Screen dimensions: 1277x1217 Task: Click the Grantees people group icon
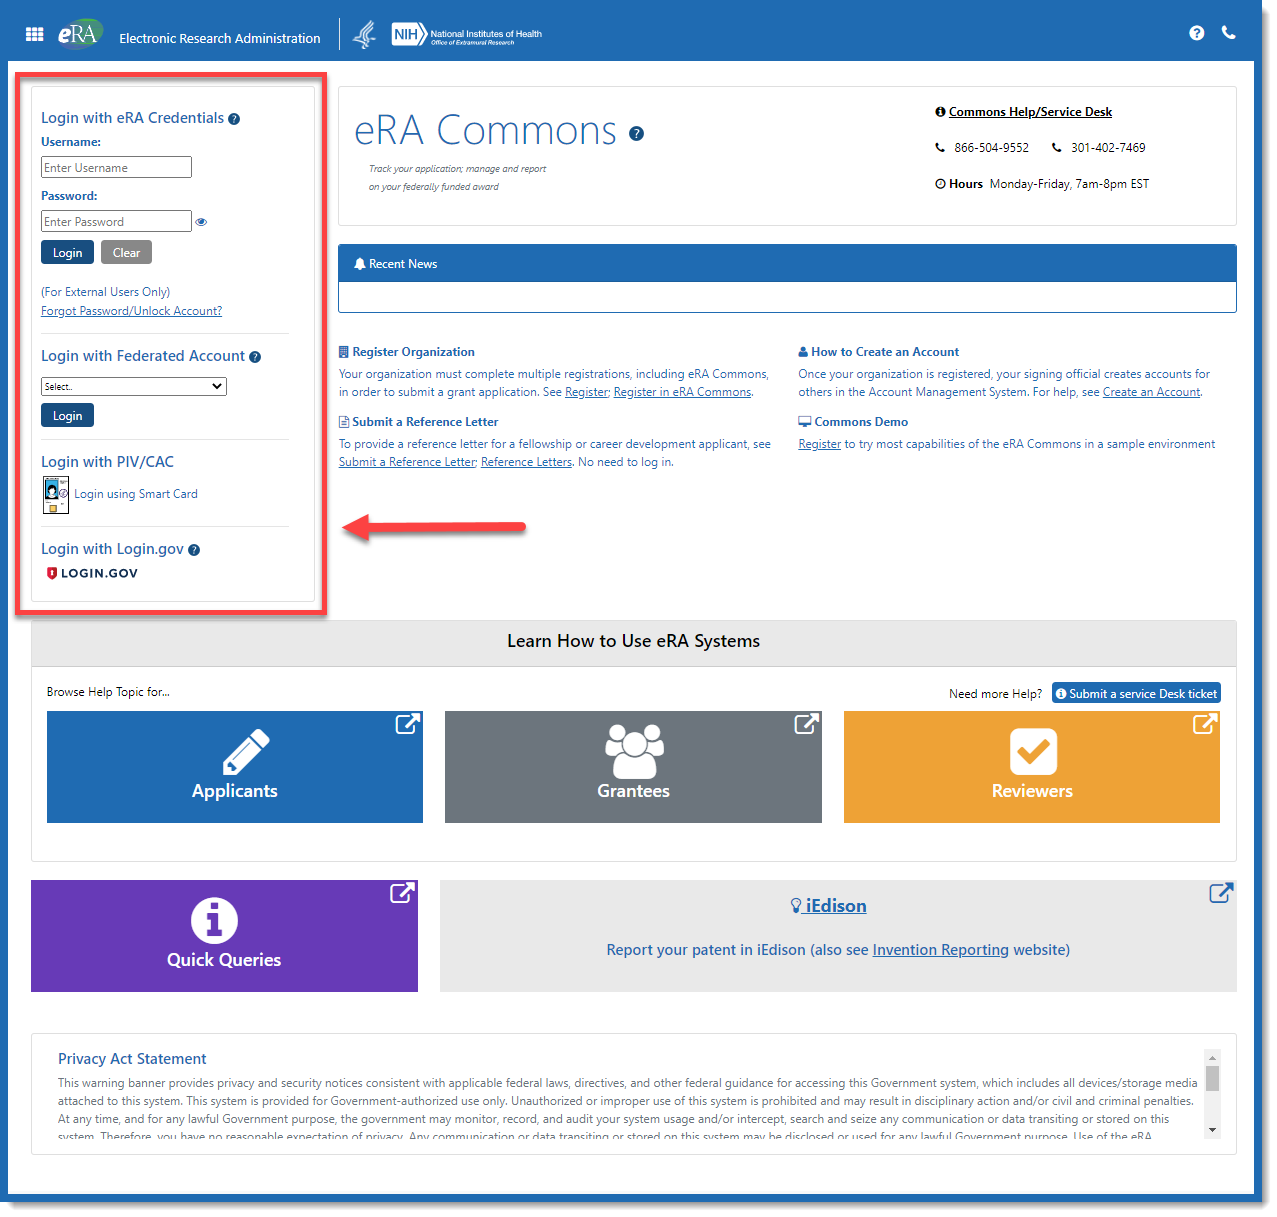point(634,751)
